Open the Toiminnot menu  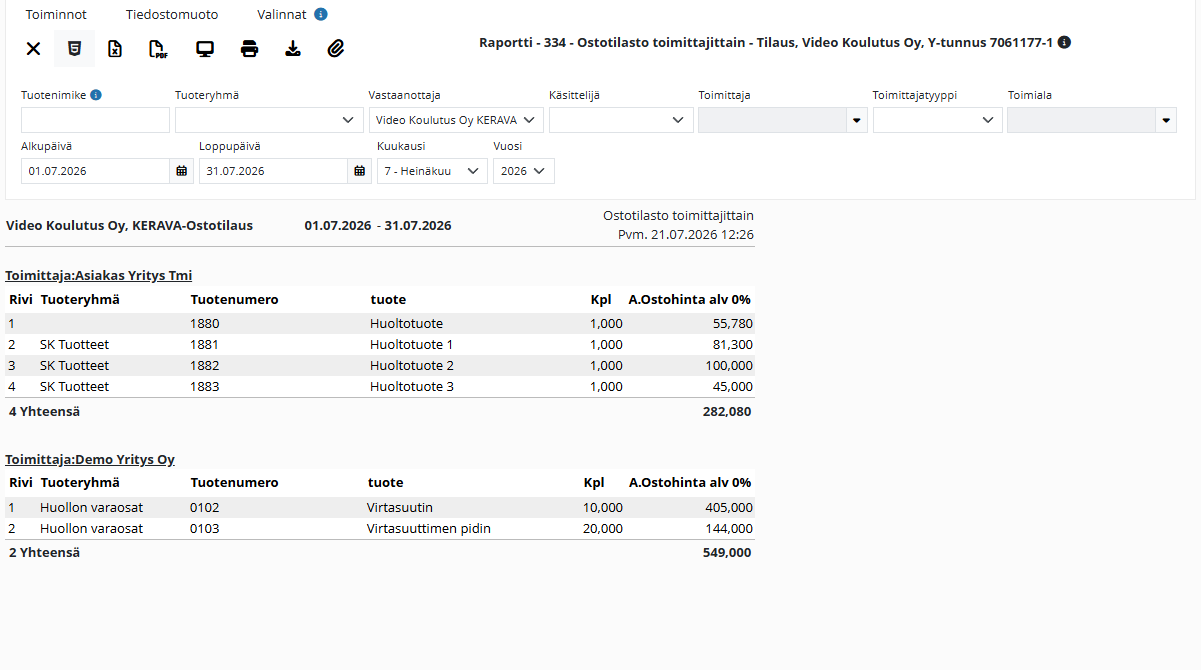[56, 15]
